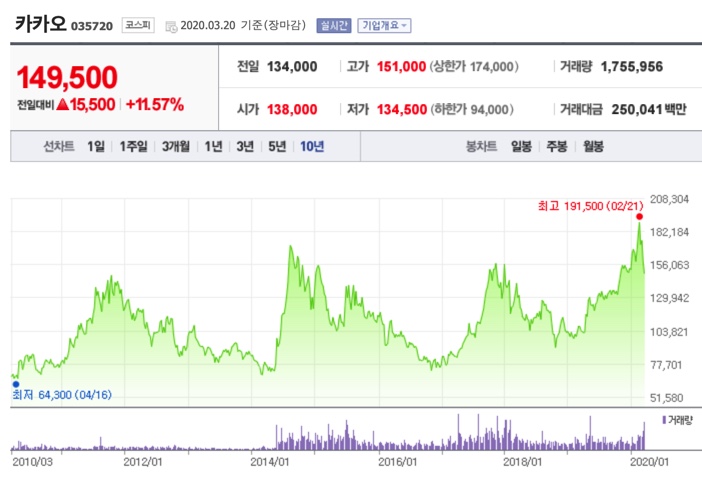Image resolution: width=702 pixels, height=480 pixels.
Task: Click the current price 149,500
Action: [67, 77]
